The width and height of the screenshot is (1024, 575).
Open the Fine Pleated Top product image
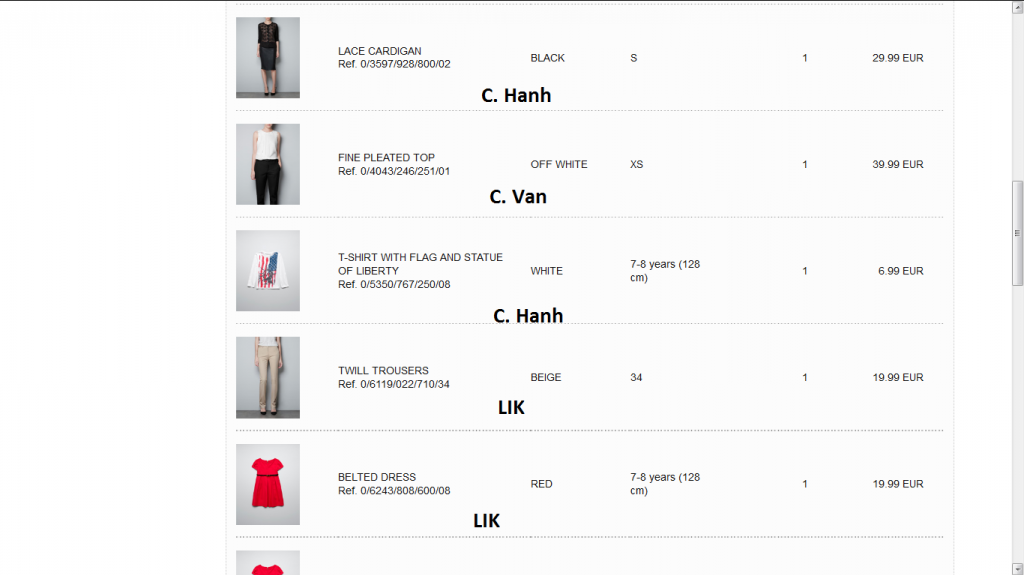(267, 164)
